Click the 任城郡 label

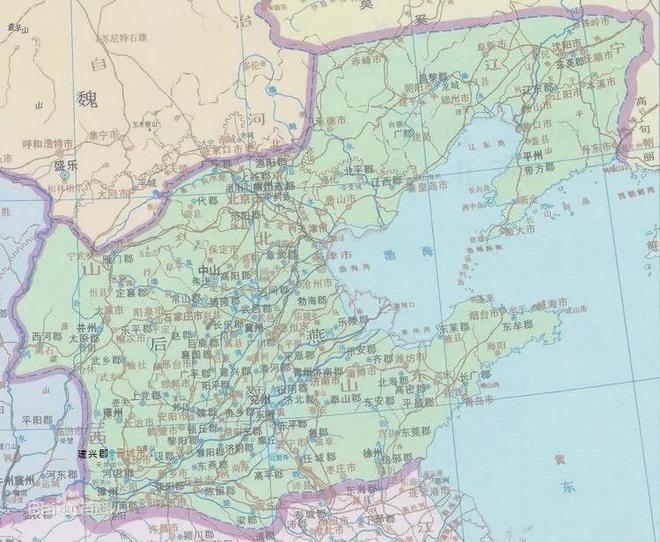point(321,457)
